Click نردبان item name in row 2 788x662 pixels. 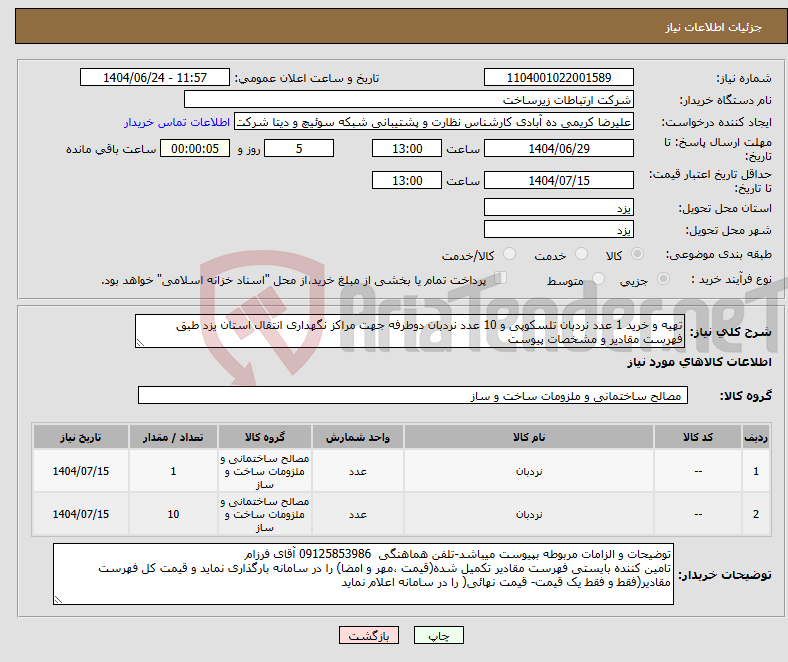click(529, 514)
